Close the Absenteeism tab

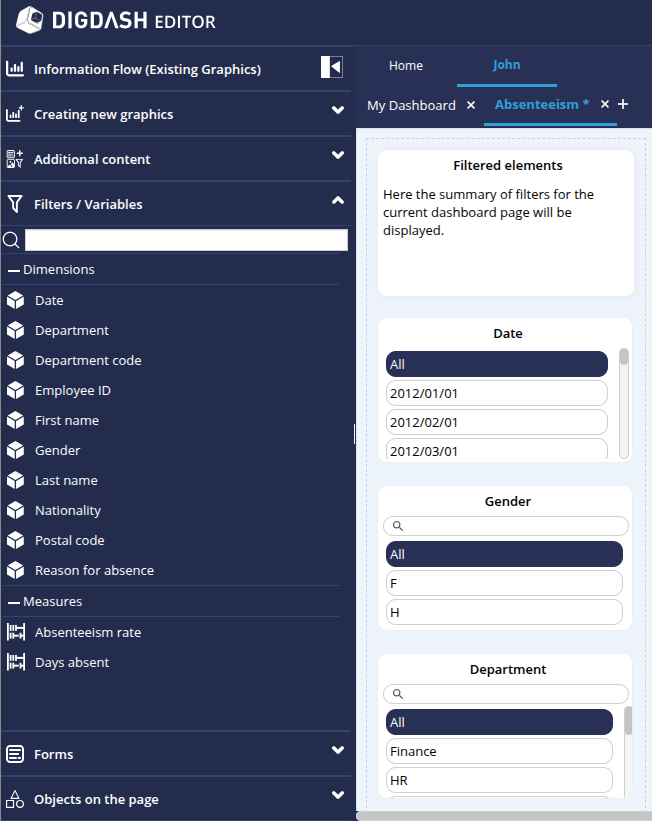[x=605, y=104]
